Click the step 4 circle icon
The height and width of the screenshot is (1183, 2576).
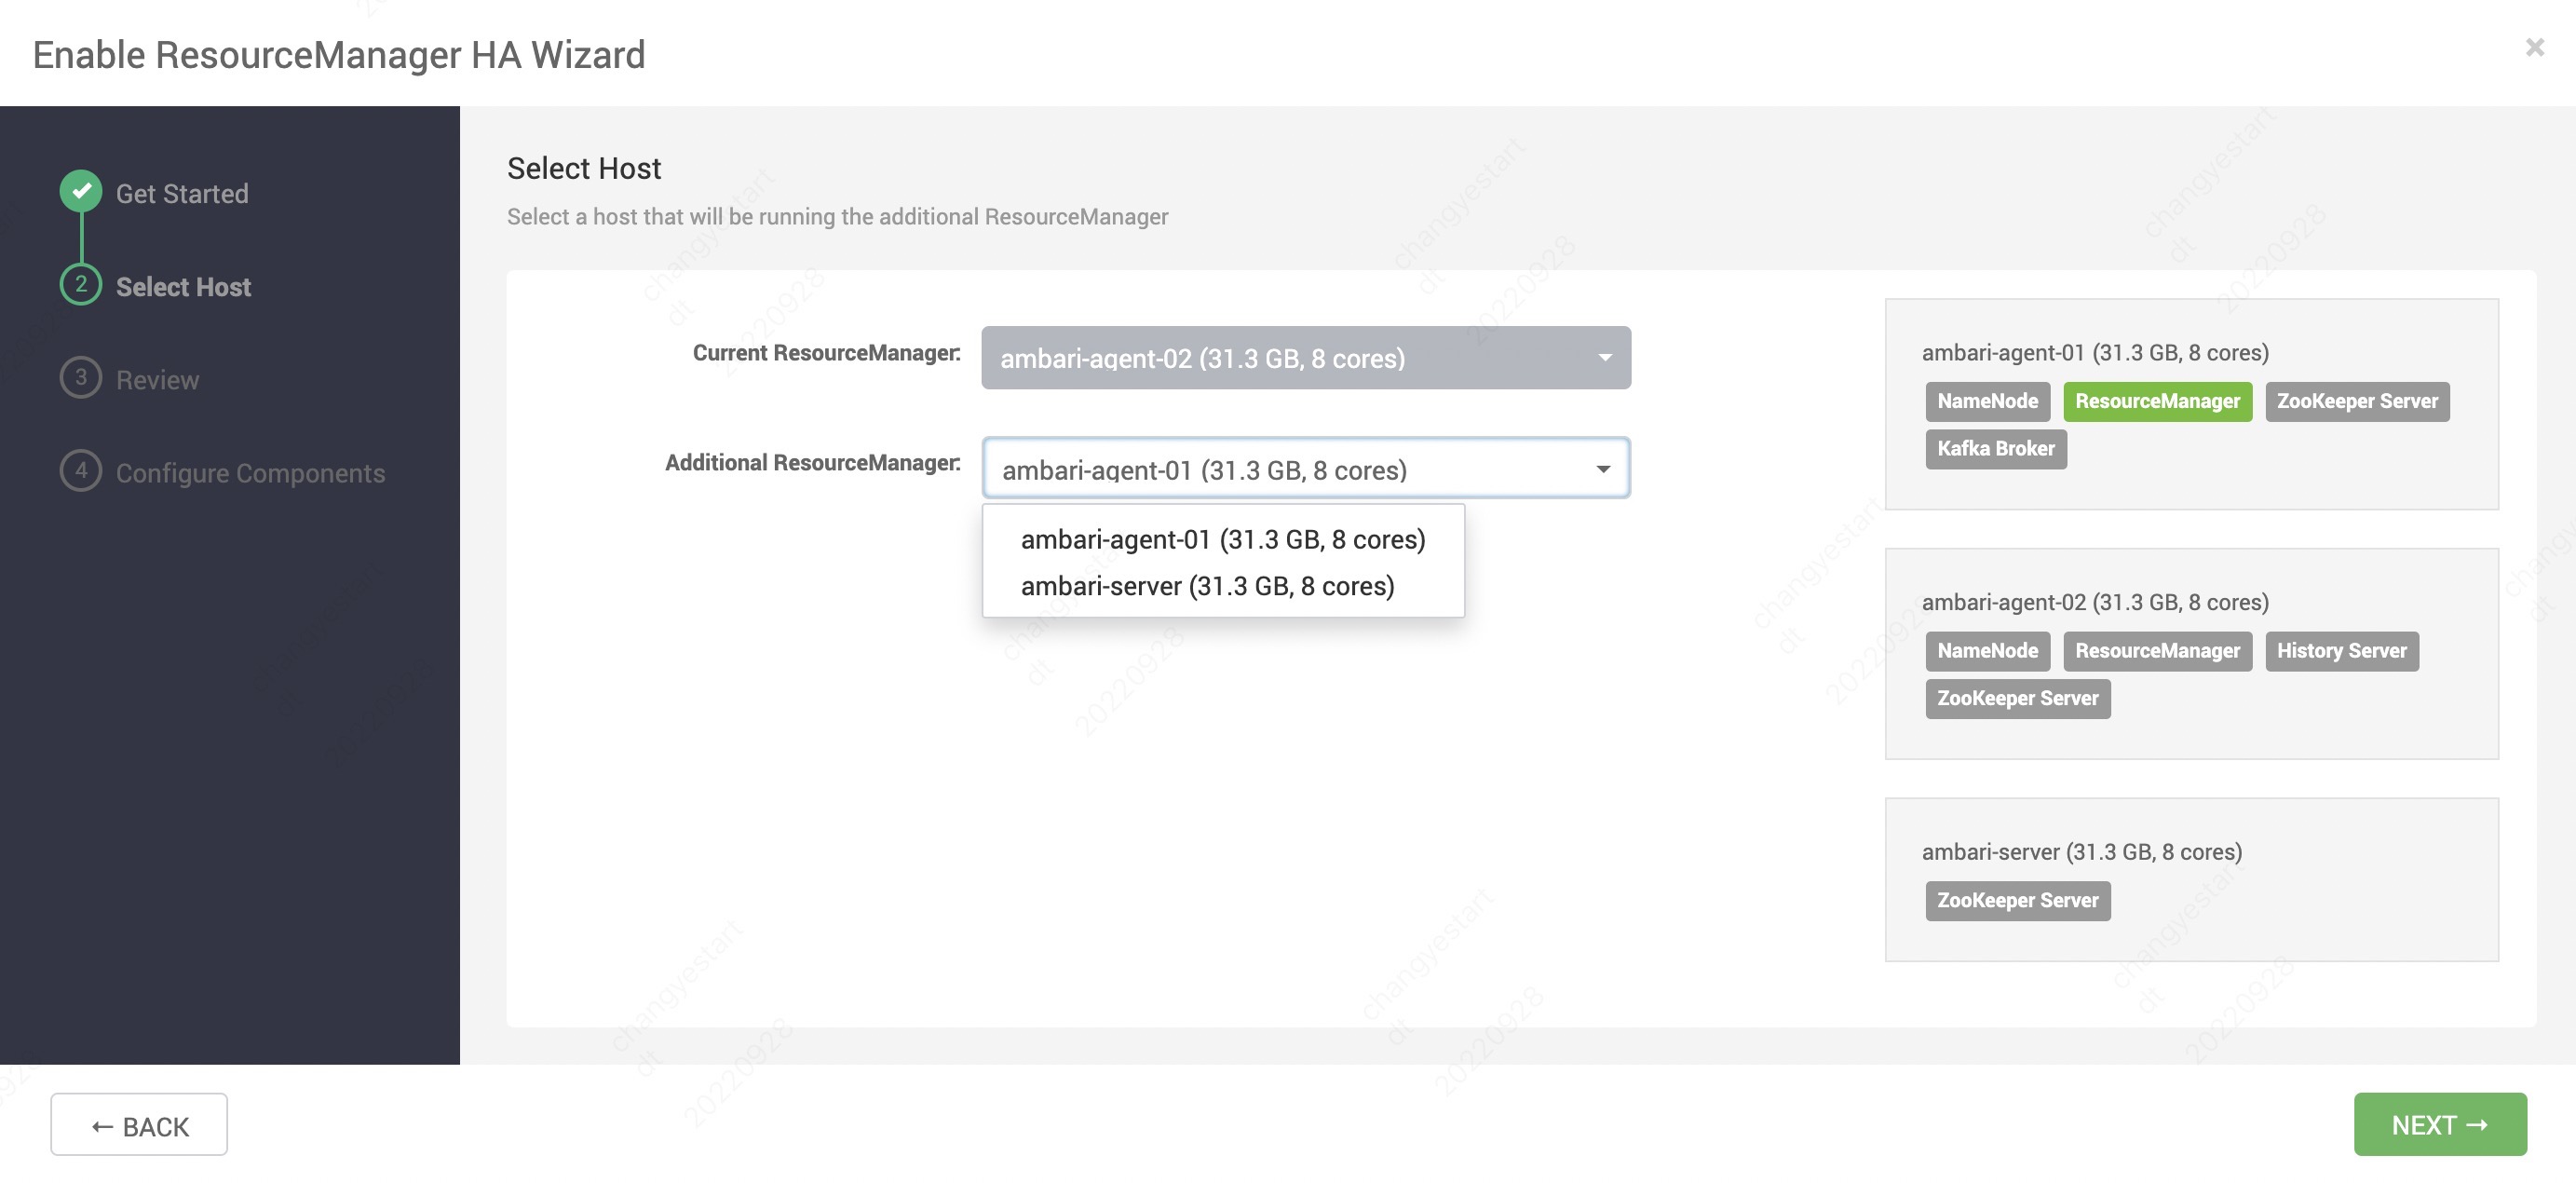pyautogui.click(x=81, y=471)
